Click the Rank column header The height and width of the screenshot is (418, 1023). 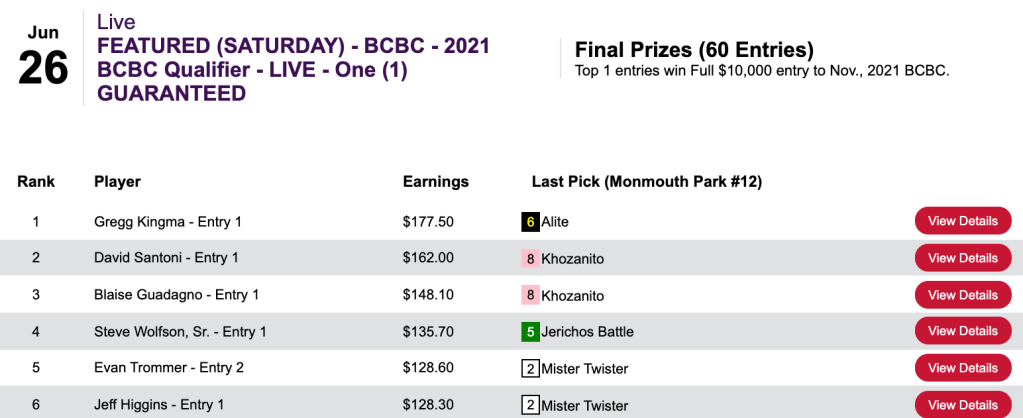[36, 182]
